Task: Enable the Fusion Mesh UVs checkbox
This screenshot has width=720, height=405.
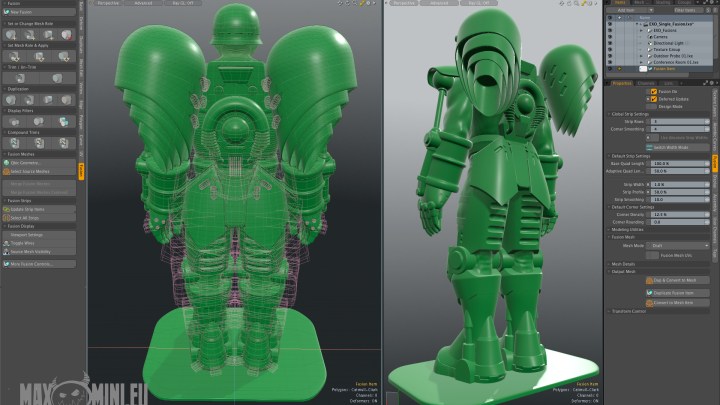Action: click(x=652, y=255)
